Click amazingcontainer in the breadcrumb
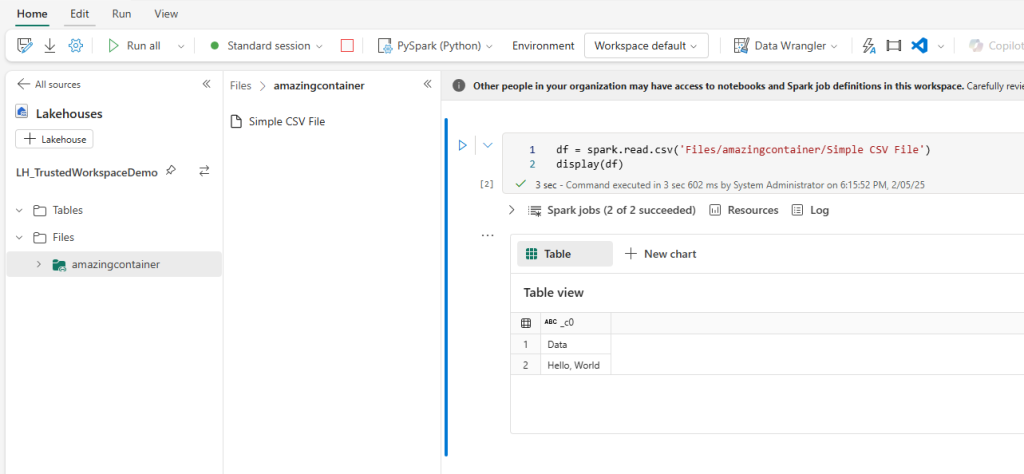 click(319, 86)
